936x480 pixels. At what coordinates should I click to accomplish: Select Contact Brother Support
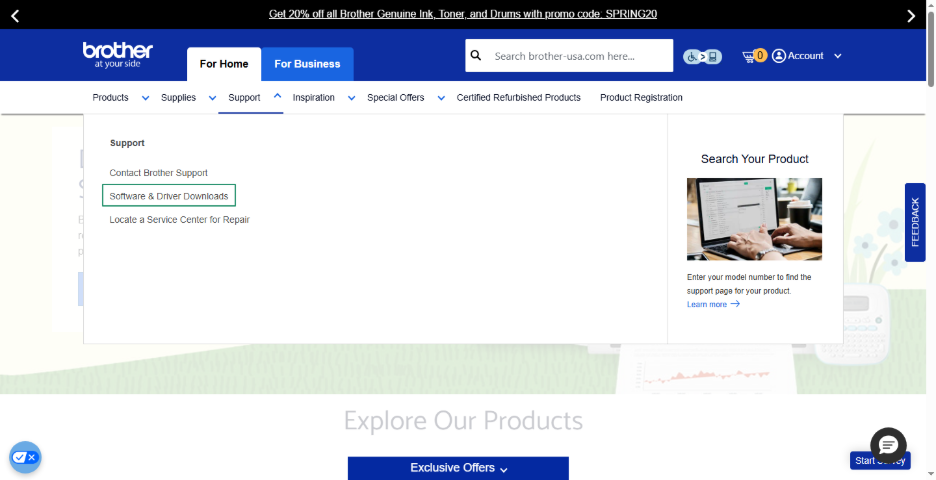pyautogui.click(x=159, y=173)
